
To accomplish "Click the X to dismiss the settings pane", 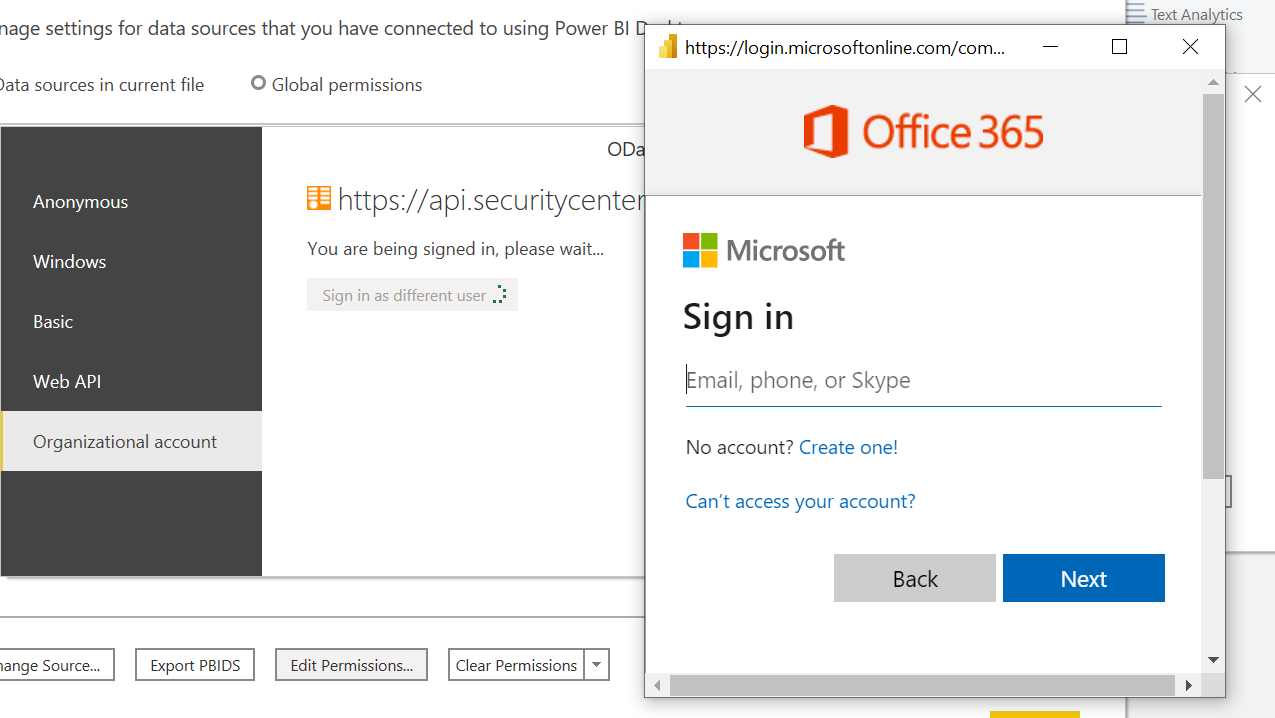I will 1253,93.
